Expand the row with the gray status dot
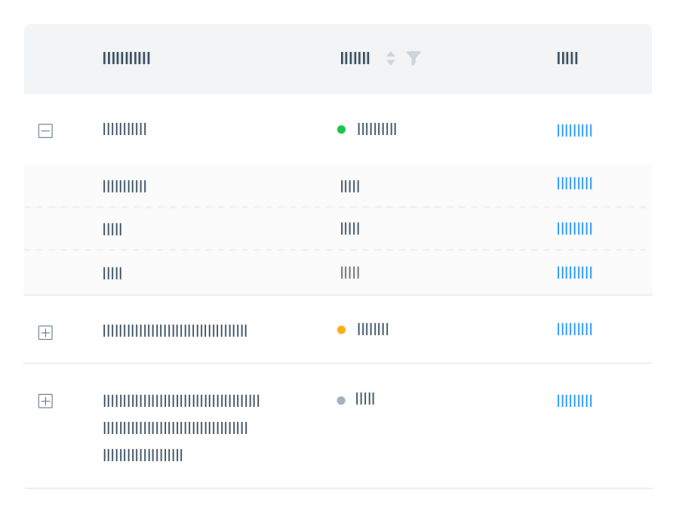This screenshot has height=514, width=676. pyautogui.click(x=45, y=401)
